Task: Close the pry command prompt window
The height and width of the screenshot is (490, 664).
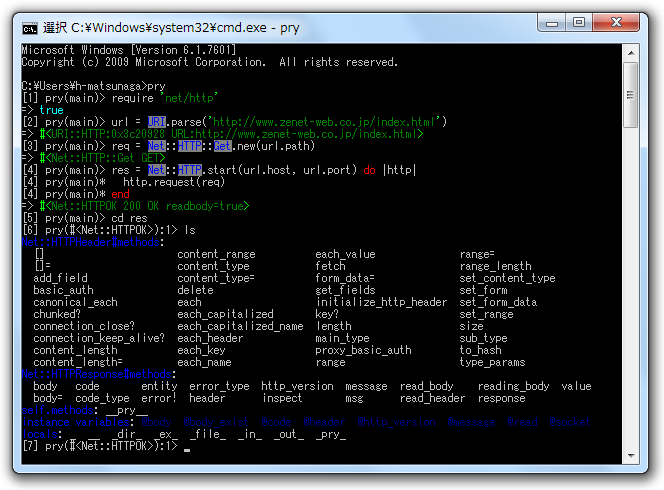Action: (x=616, y=22)
